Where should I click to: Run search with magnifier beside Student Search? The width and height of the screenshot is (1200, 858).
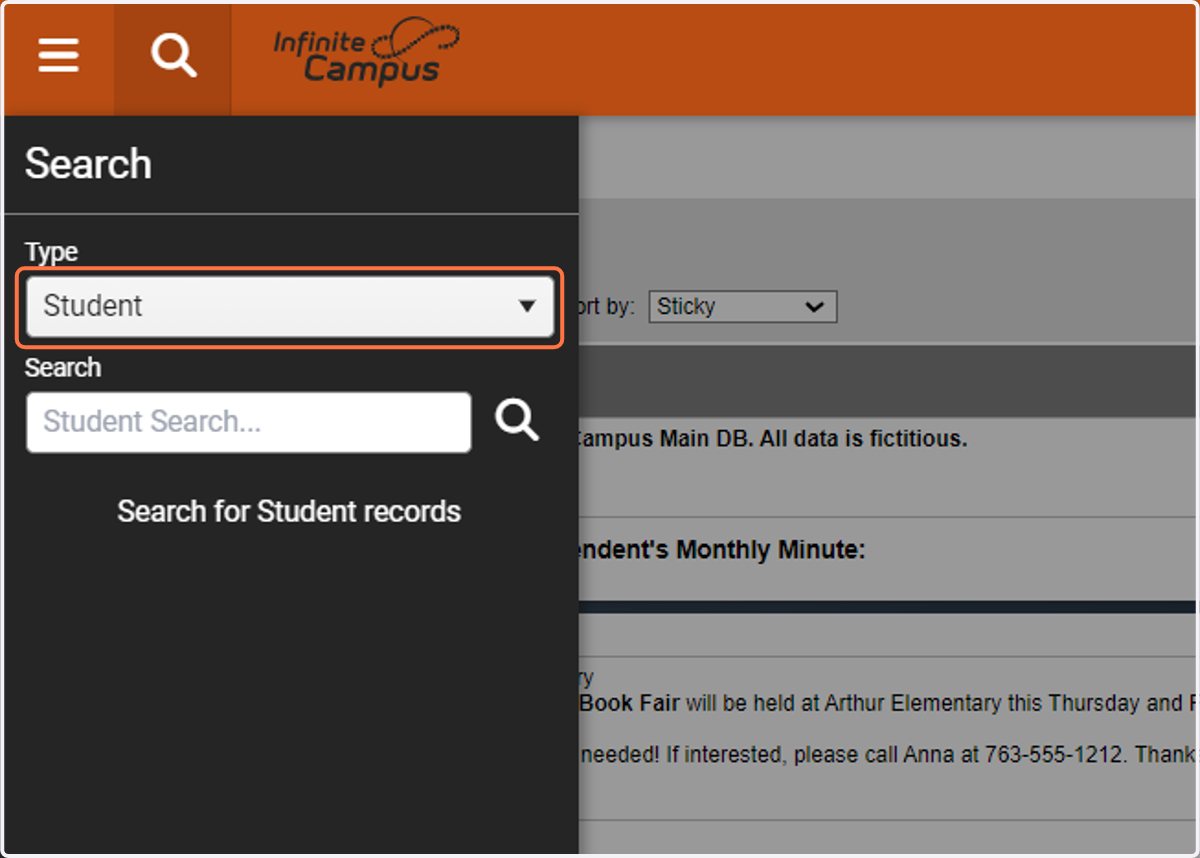(517, 421)
